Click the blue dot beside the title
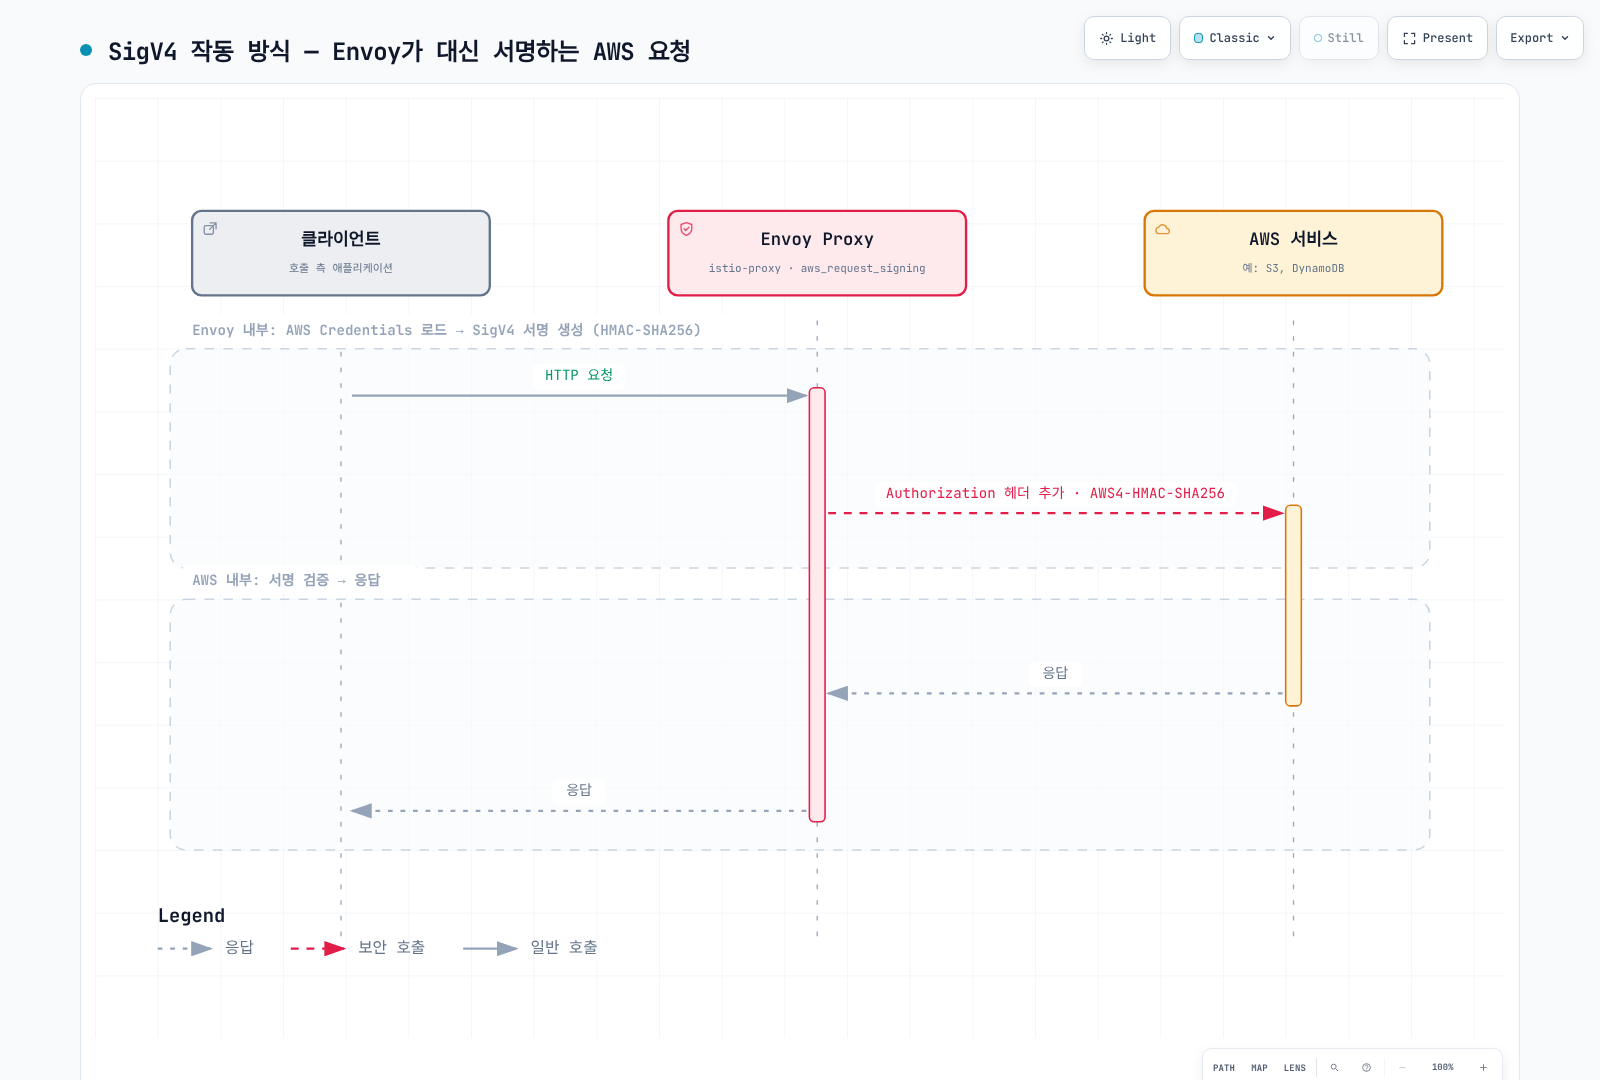This screenshot has width=1600, height=1080. click(86, 50)
